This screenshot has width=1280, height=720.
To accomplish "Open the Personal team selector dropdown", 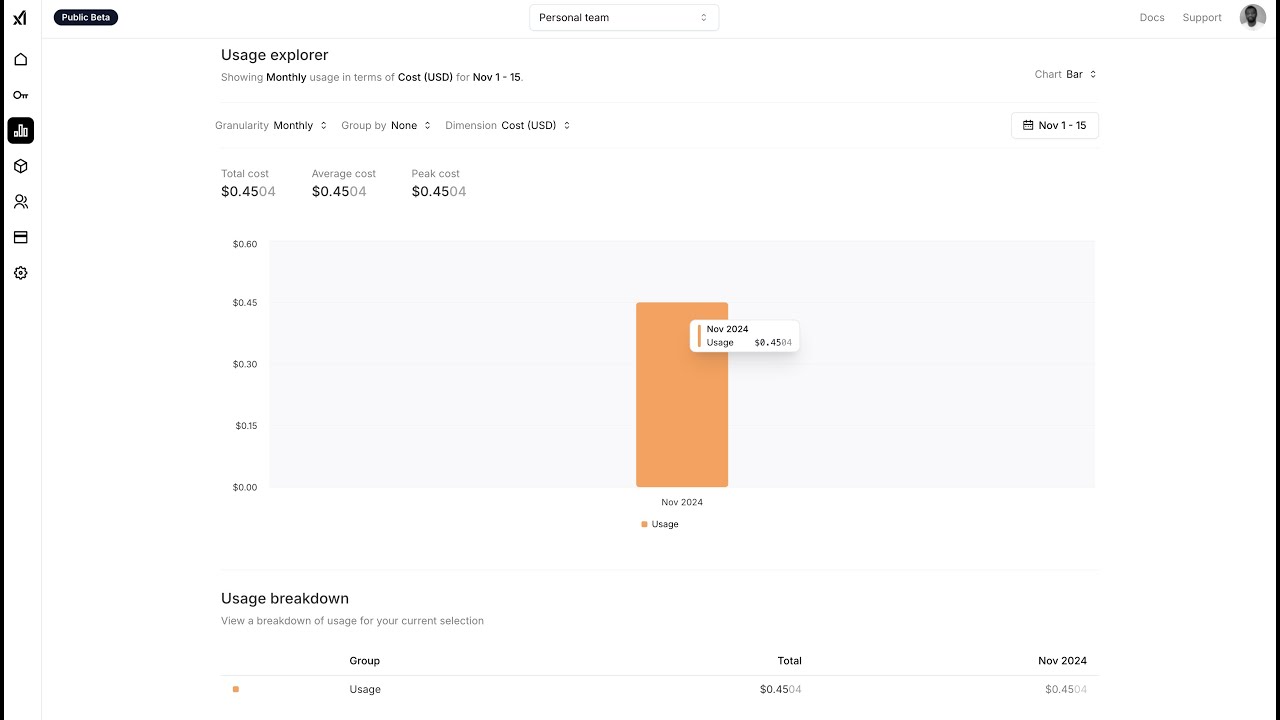I will pos(623,17).
